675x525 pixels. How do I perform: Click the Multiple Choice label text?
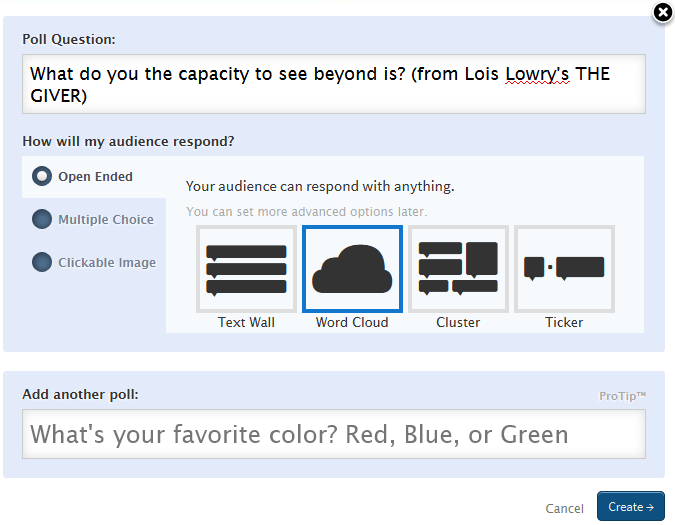(x=106, y=219)
